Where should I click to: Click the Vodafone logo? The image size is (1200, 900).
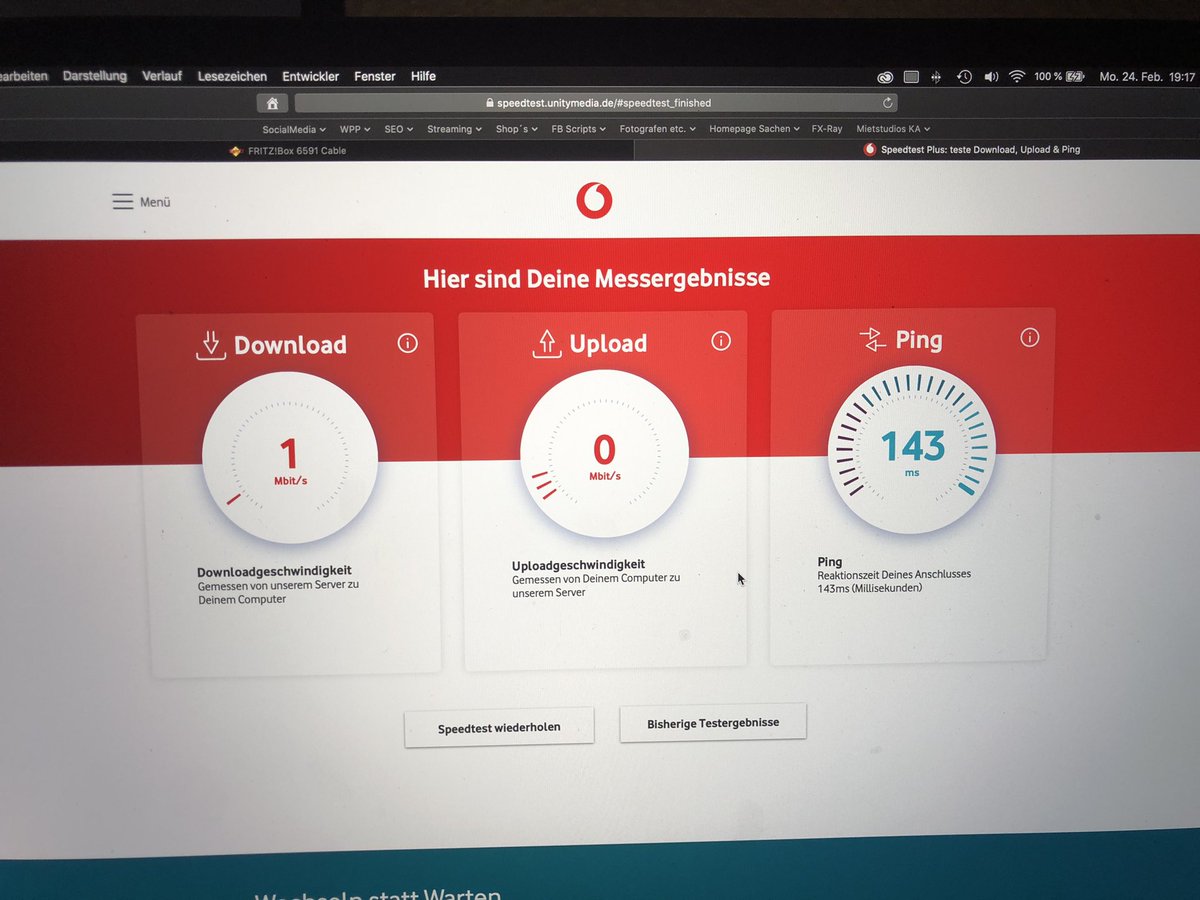pyautogui.click(x=594, y=200)
